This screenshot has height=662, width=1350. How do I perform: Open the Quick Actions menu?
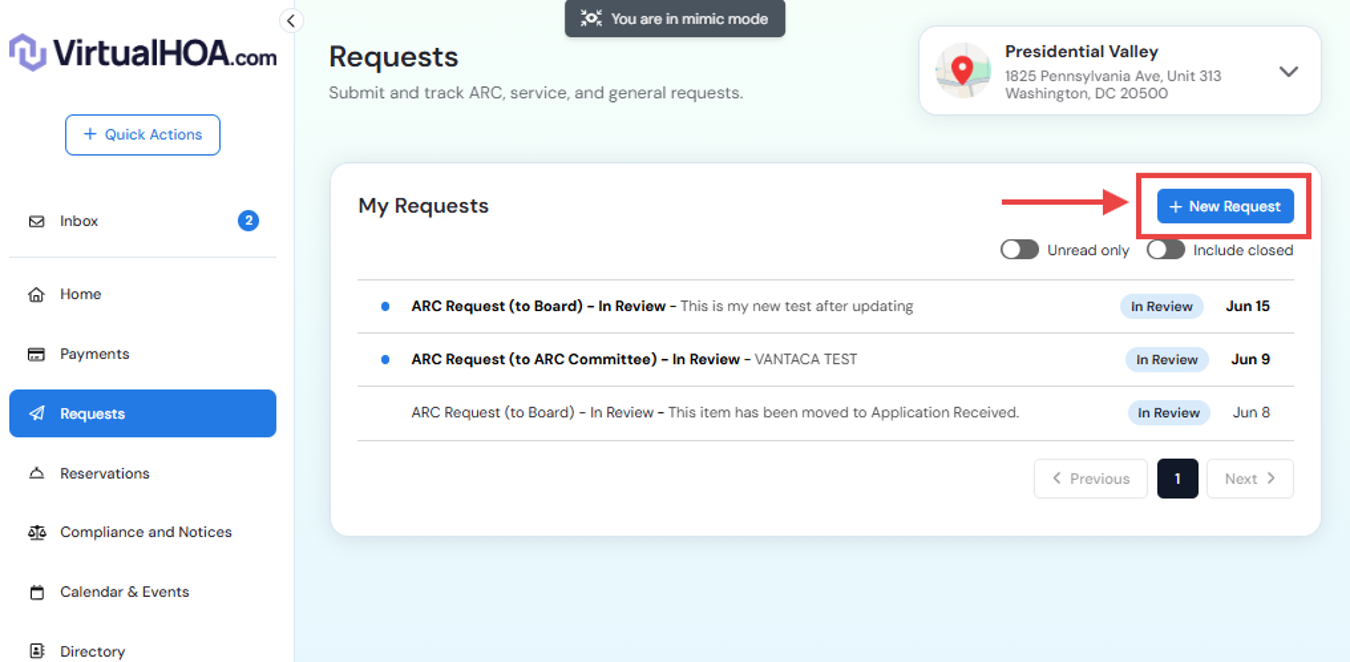(x=143, y=135)
